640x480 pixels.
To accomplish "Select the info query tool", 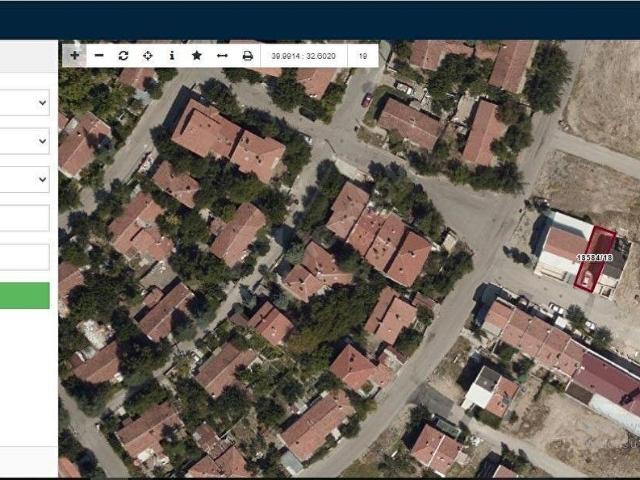I will (x=172, y=56).
